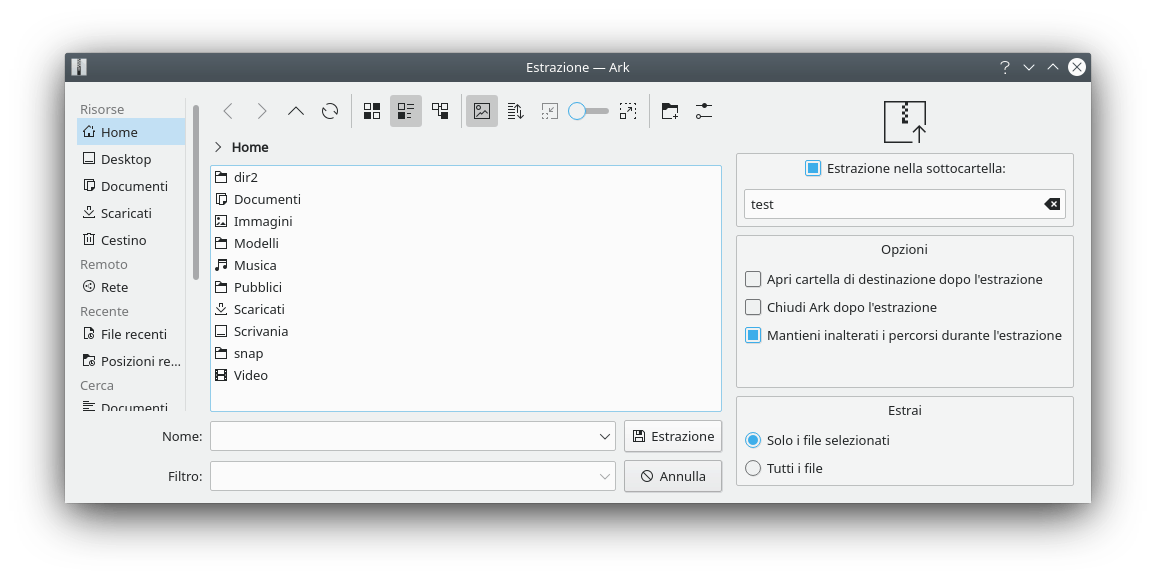Enable Chiudi Ark dopo l'estrazione
This screenshot has width=1156, height=580.
pyautogui.click(x=754, y=308)
